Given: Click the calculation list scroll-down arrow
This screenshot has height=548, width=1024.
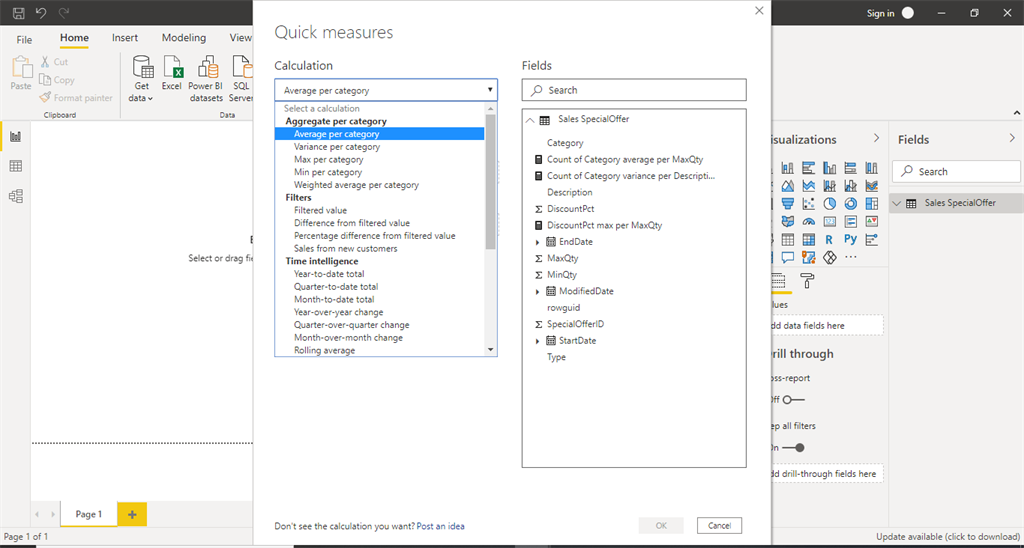Looking at the screenshot, I should [x=490, y=350].
